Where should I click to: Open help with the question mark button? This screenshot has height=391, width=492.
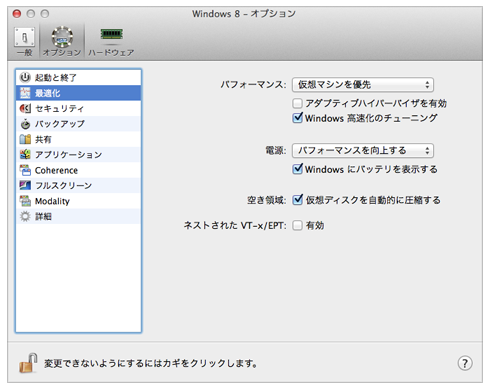click(x=465, y=363)
